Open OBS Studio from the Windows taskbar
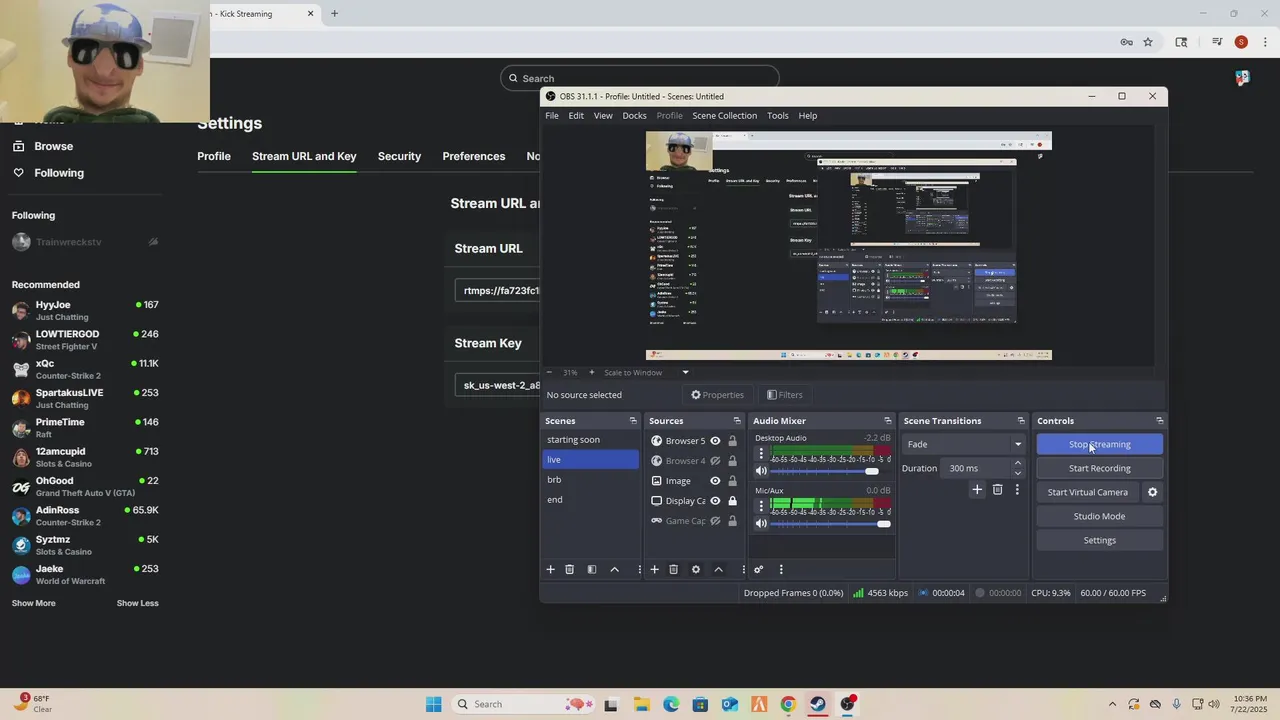Image resolution: width=1280 pixels, height=720 pixels. coord(847,704)
